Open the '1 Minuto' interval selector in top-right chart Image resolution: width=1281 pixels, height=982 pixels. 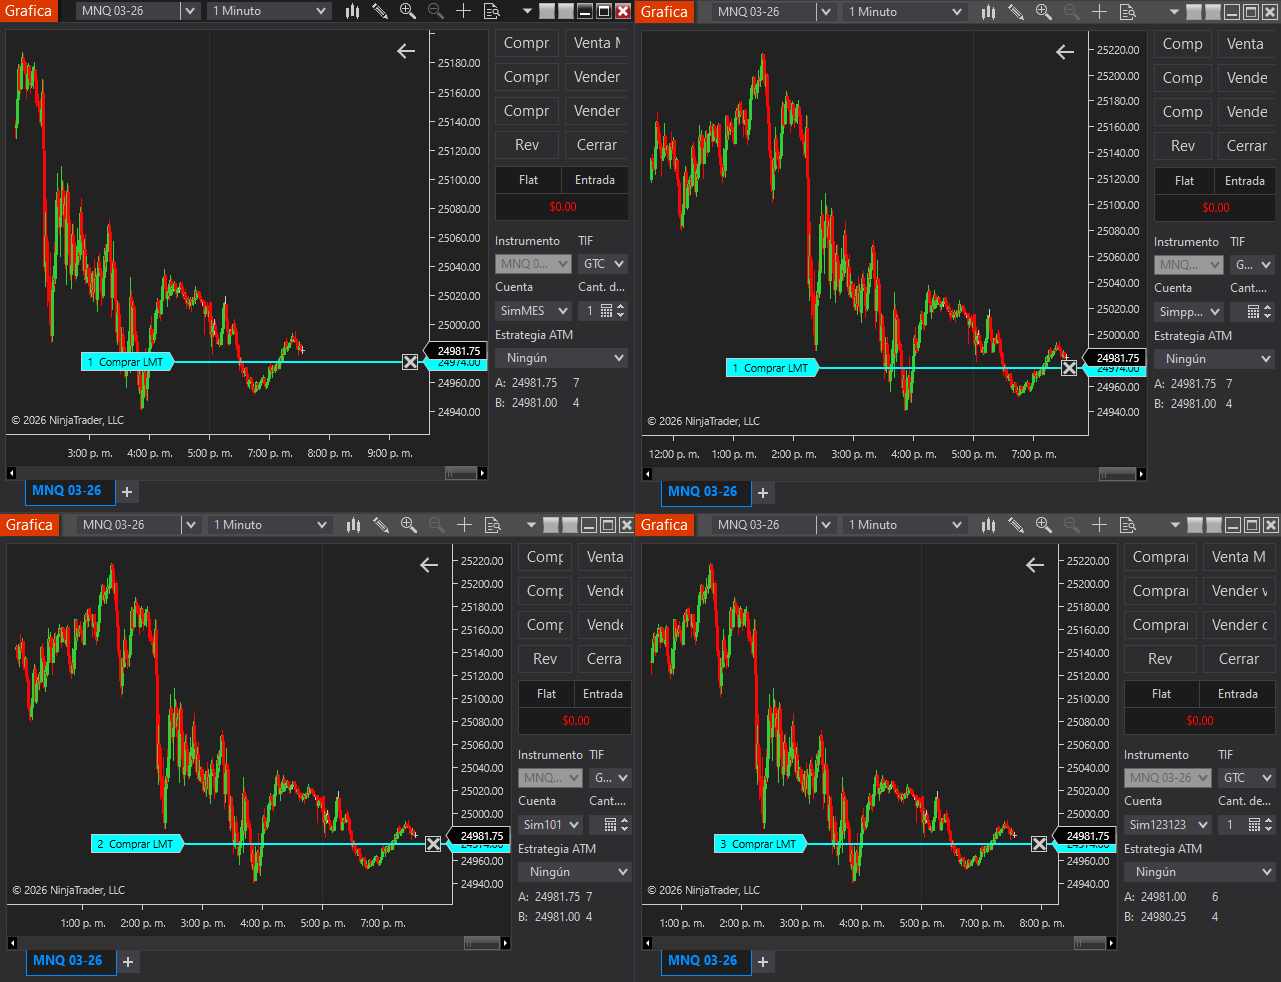[906, 12]
